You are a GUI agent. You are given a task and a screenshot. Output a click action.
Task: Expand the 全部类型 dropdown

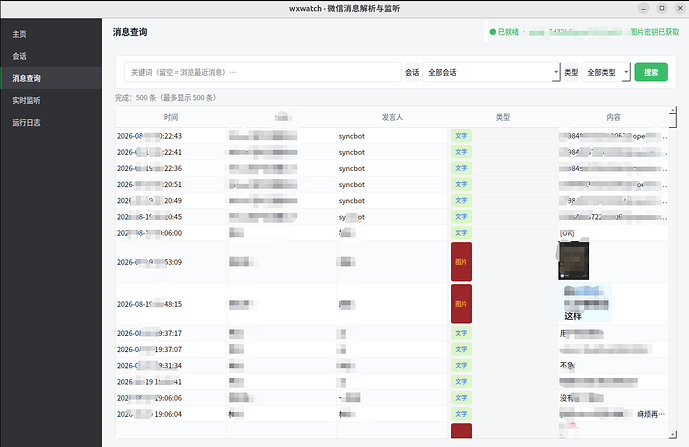point(606,72)
